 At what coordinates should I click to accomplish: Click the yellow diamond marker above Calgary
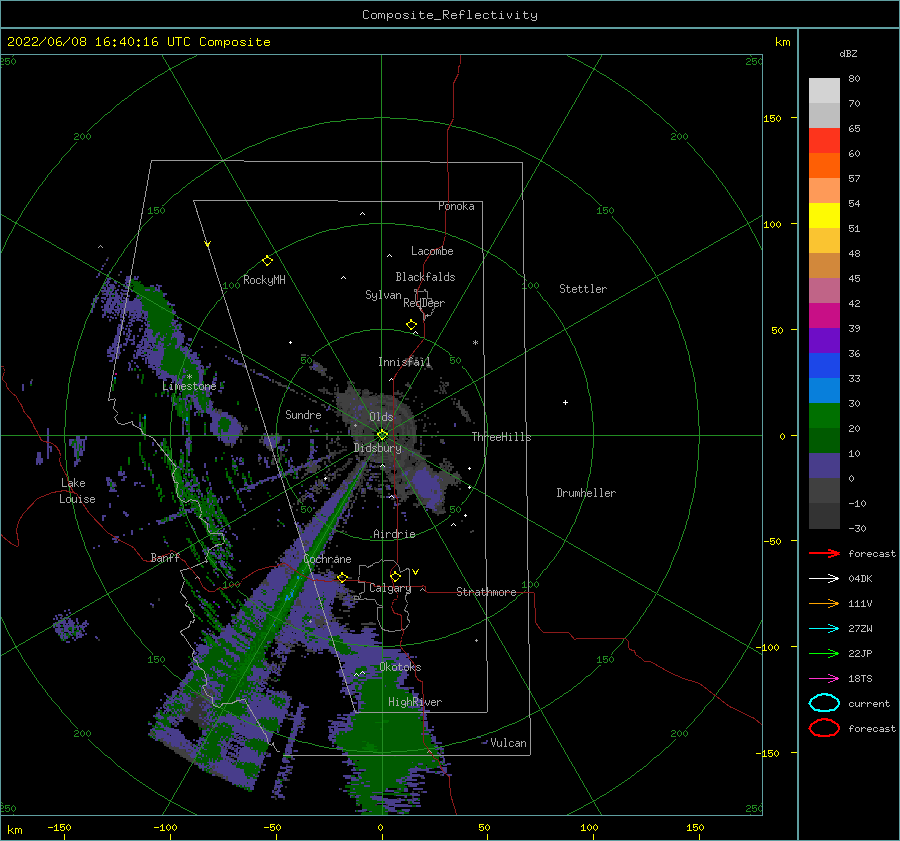(x=395, y=576)
